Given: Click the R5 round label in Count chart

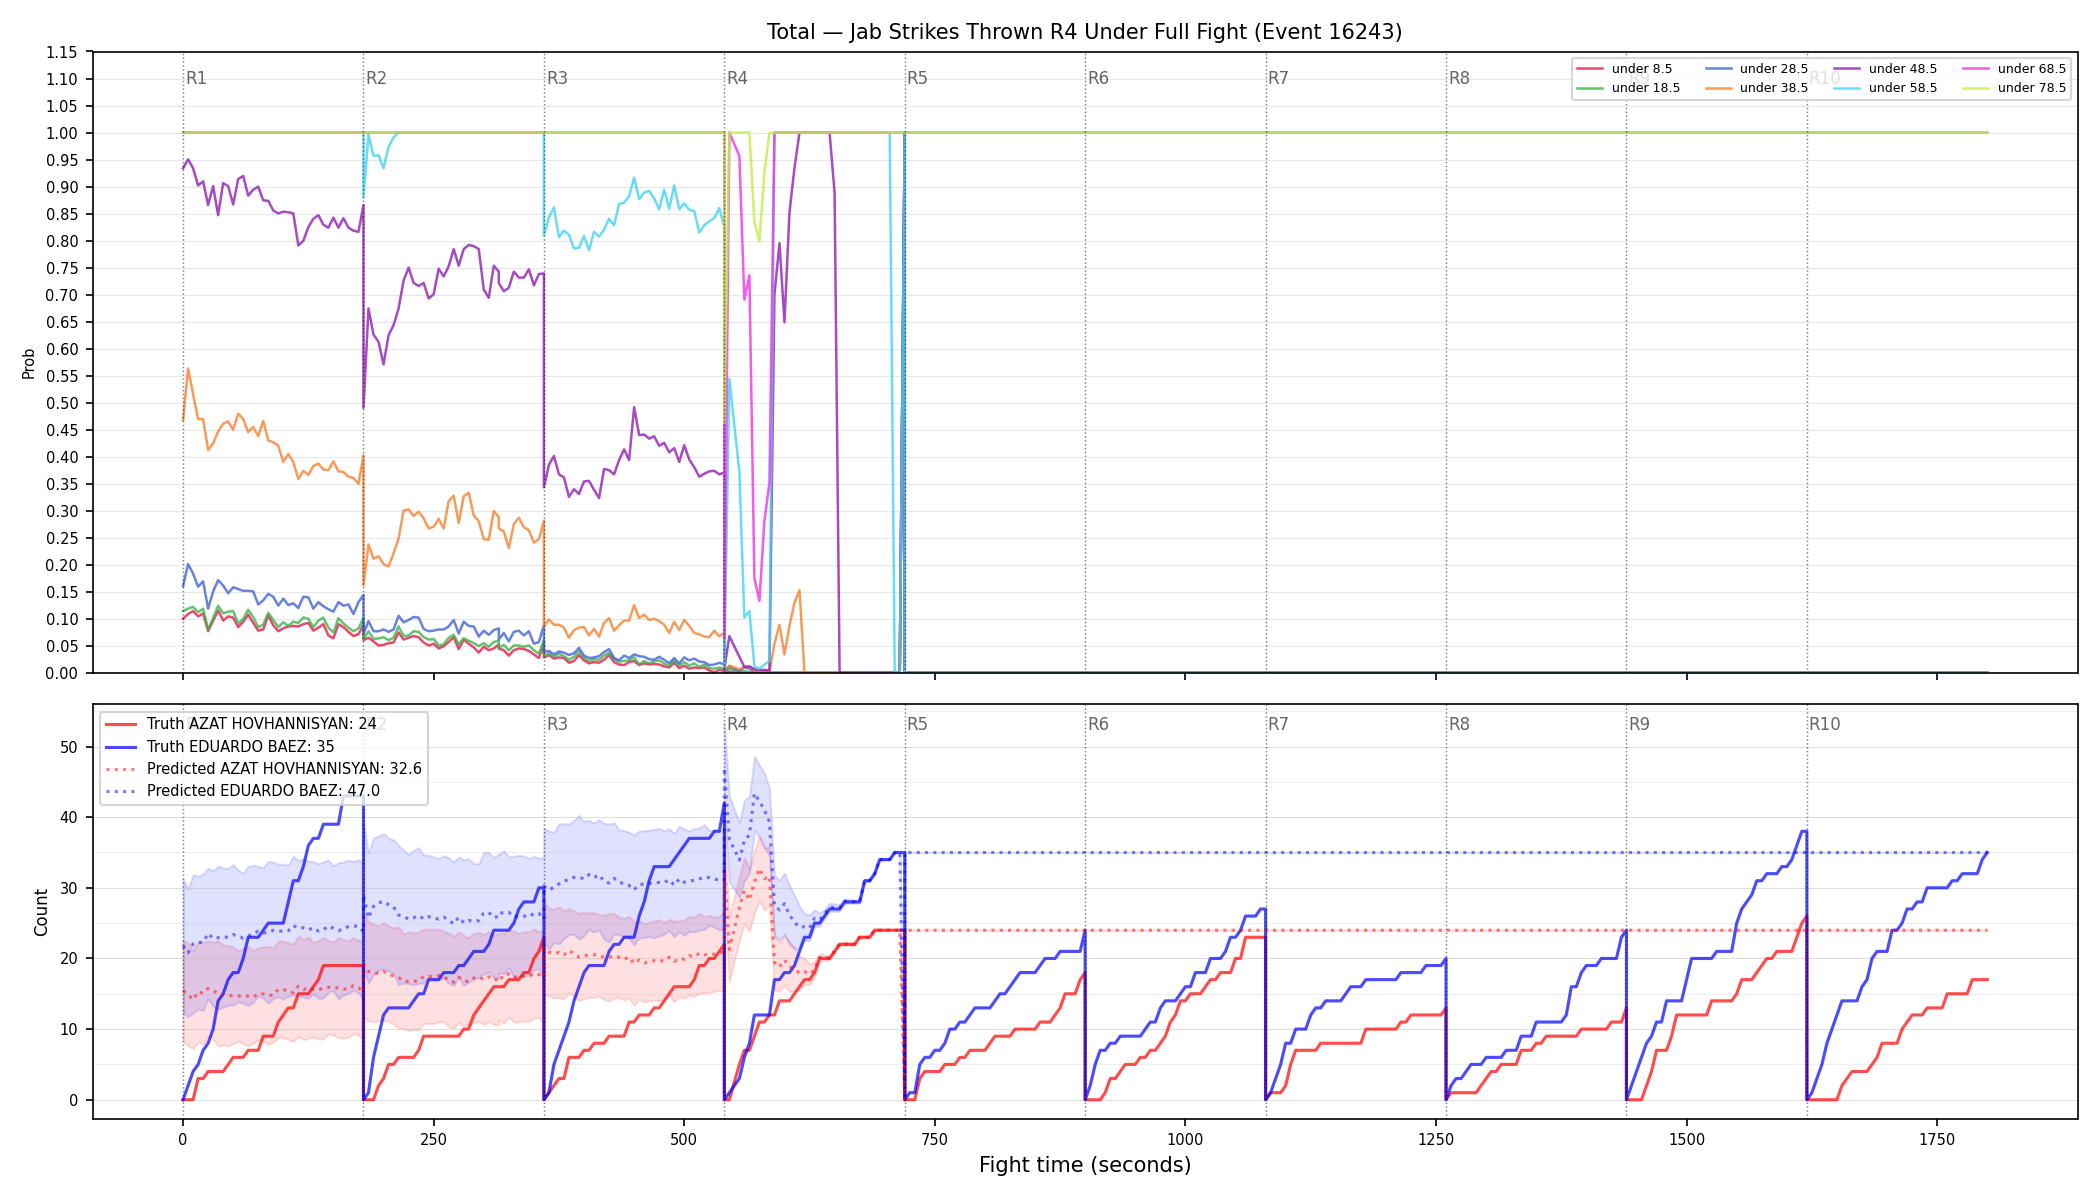Looking at the screenshot, I should coord(917,724).
